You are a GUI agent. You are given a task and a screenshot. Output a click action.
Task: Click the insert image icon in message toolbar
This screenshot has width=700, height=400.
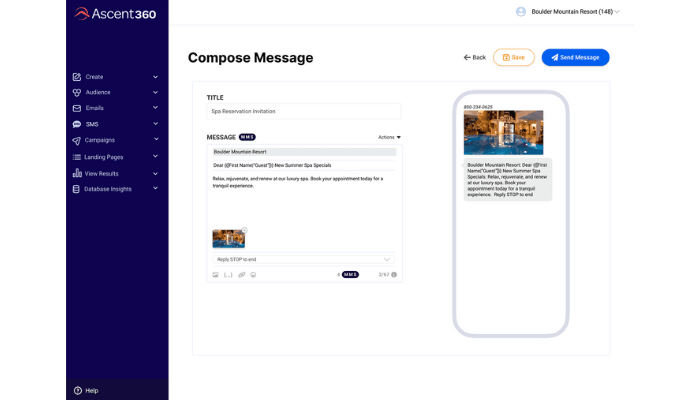[215, 274]
